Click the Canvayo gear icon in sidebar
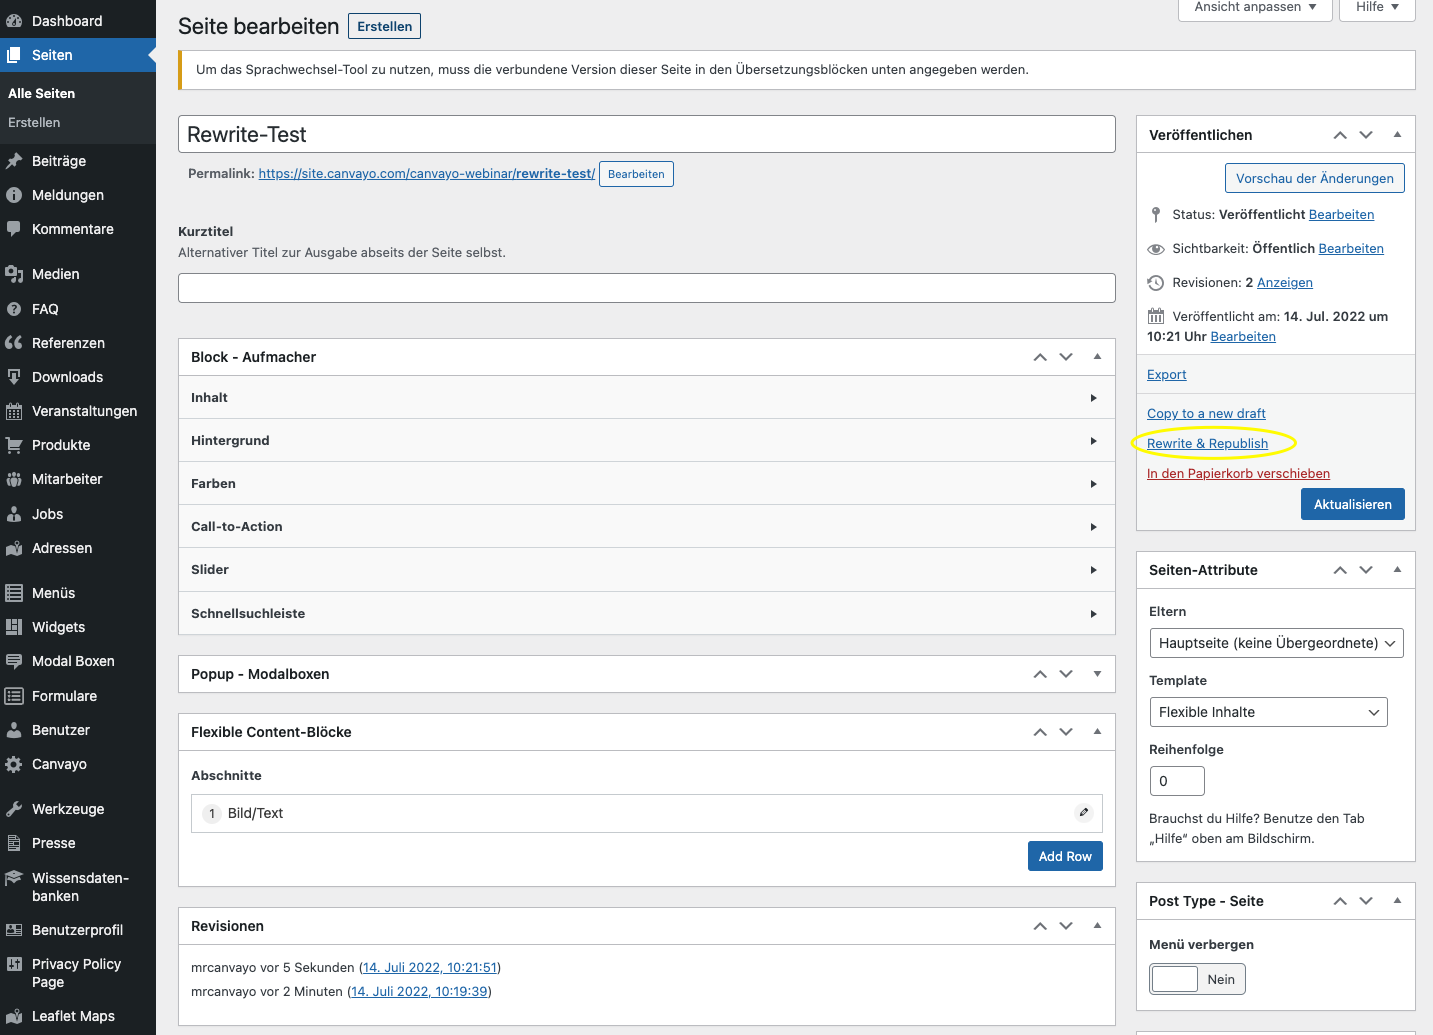The height and width of the screenshot is (1035, 1433). click(14, 764)
